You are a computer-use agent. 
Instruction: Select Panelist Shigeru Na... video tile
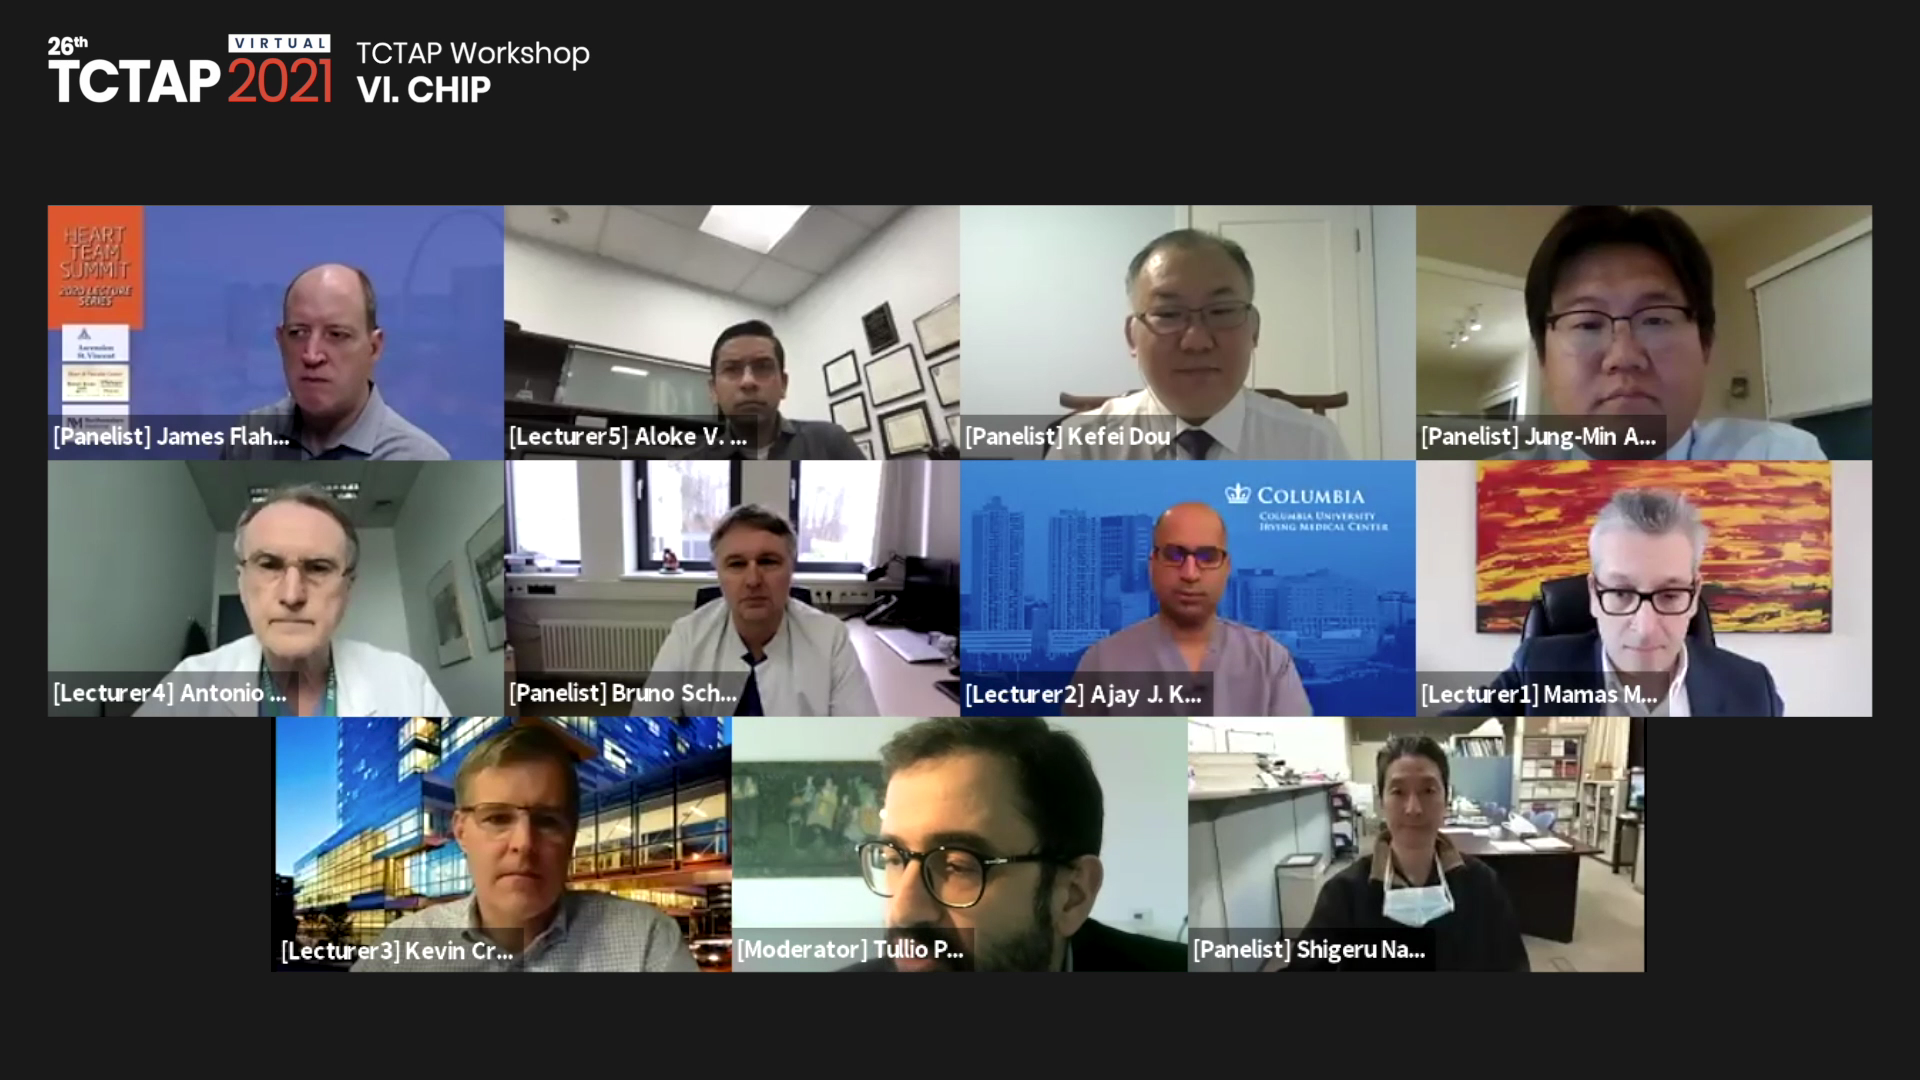(1416, 844)
